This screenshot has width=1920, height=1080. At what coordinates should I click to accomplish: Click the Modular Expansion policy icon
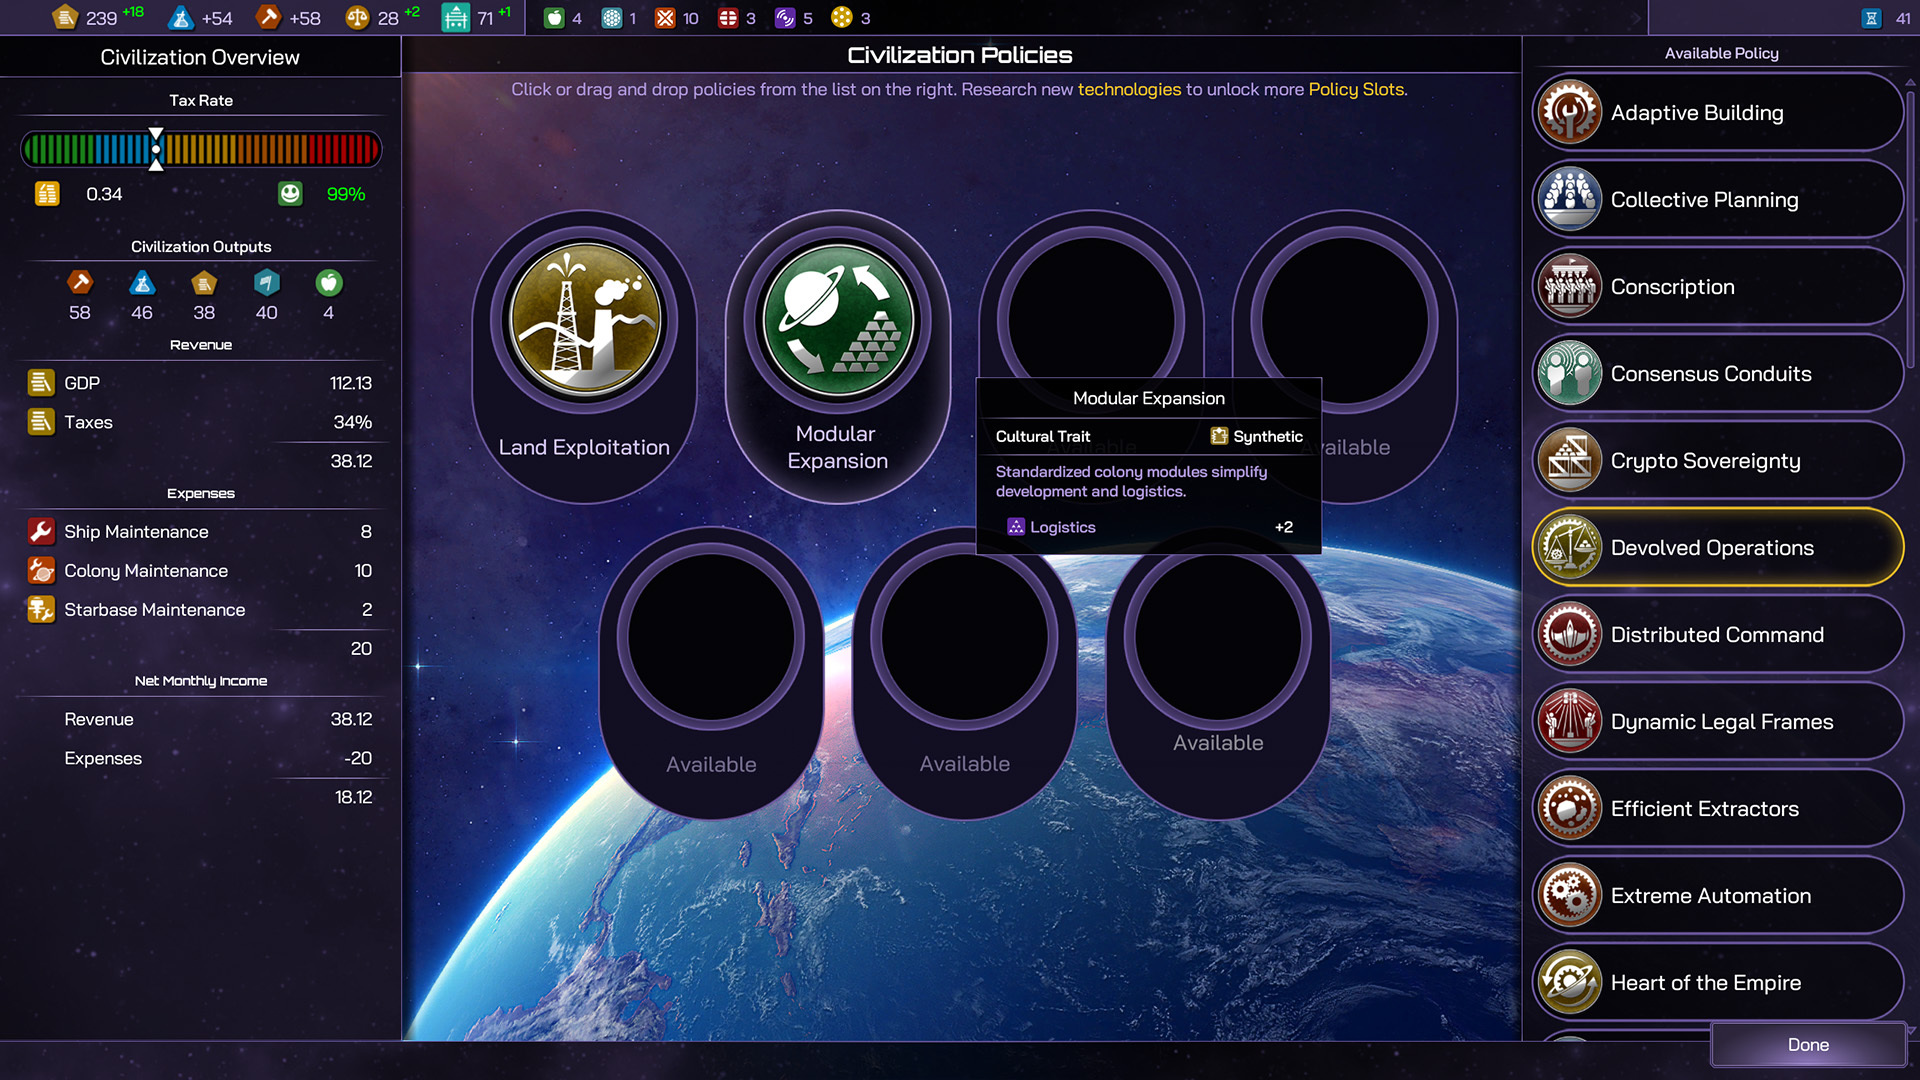coord(838,321)
